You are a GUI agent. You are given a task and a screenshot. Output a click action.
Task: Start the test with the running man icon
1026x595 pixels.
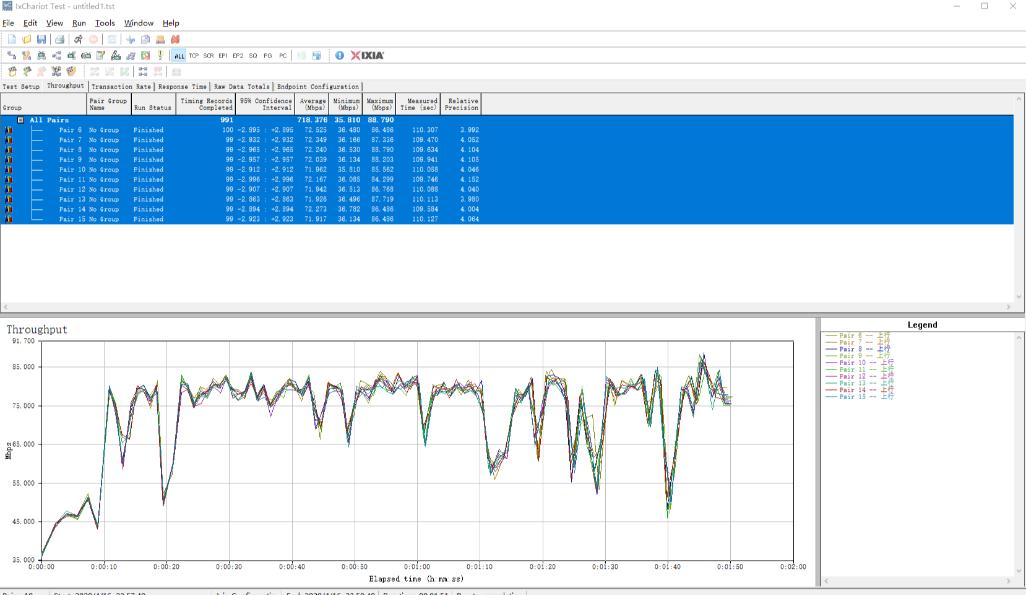(78, 39)
